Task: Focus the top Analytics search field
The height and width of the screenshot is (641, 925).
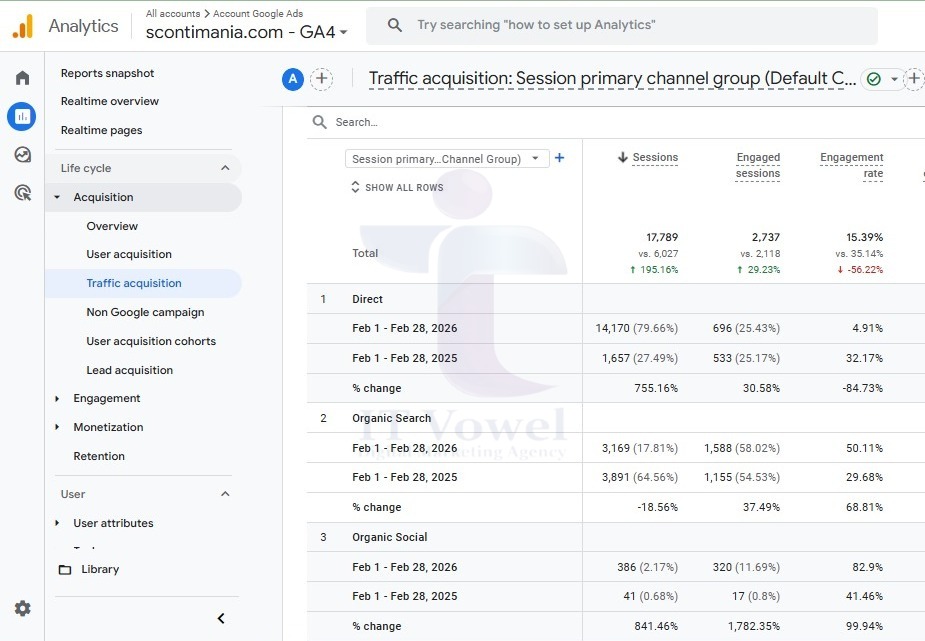Action: [622, 25]
